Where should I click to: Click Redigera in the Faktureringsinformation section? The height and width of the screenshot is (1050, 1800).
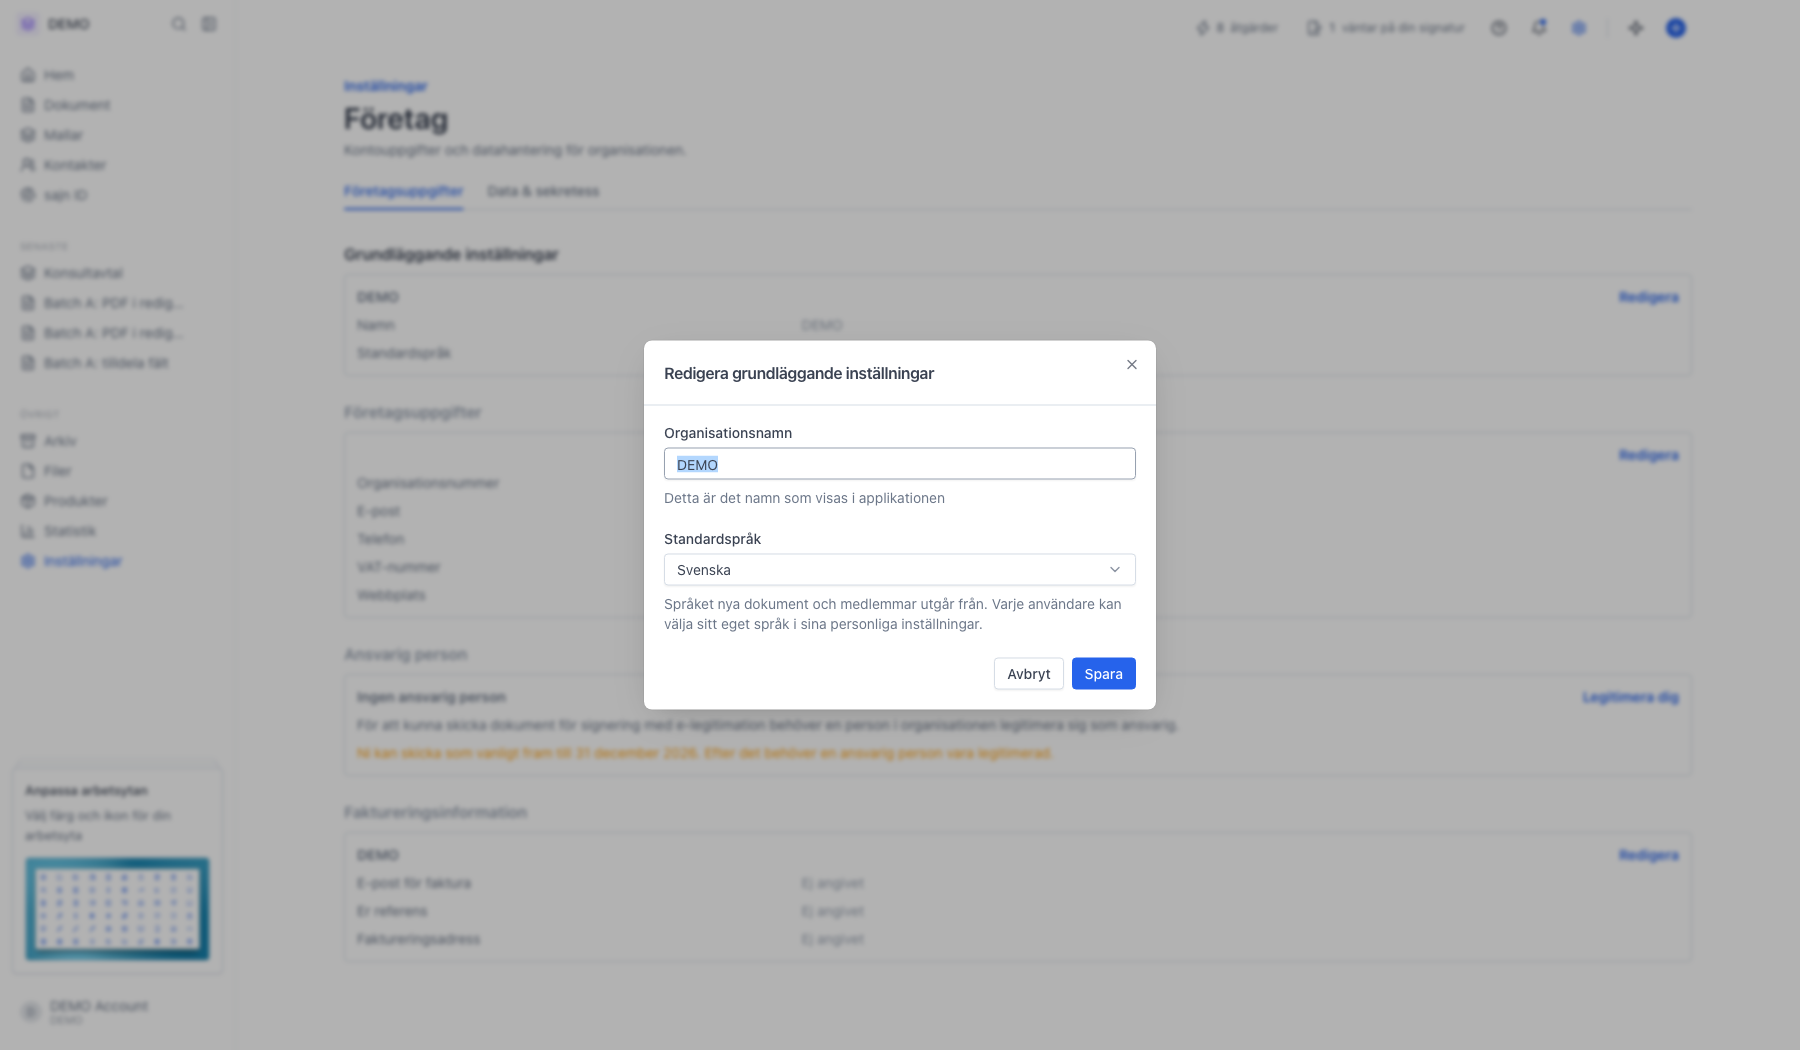click(x=1648, y=855)
